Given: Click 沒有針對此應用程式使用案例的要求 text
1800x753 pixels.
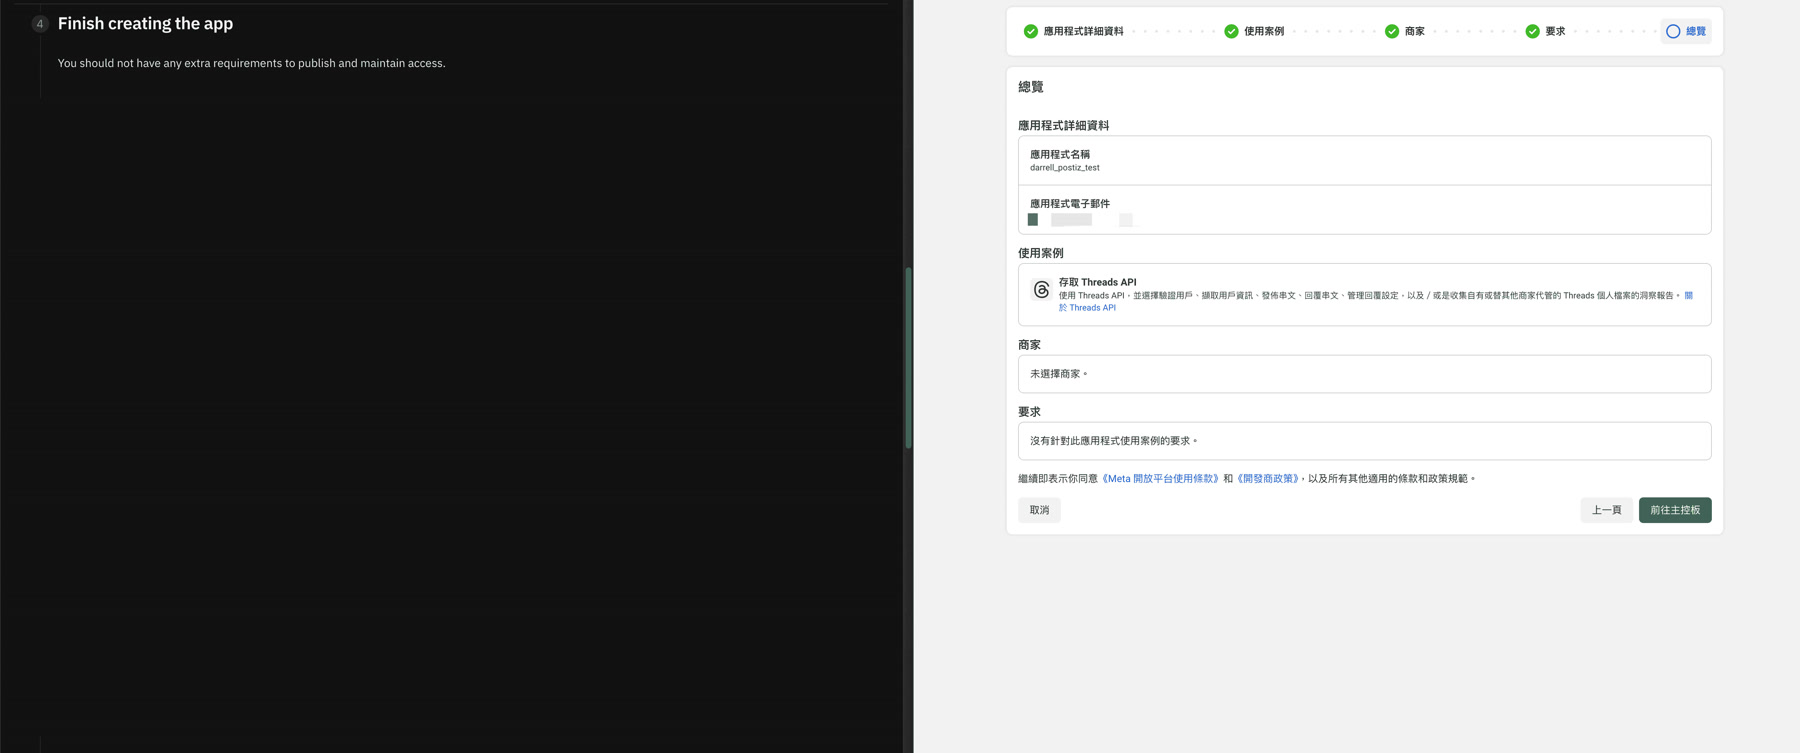Looking at the screenshot, I should click(1113, 441).
